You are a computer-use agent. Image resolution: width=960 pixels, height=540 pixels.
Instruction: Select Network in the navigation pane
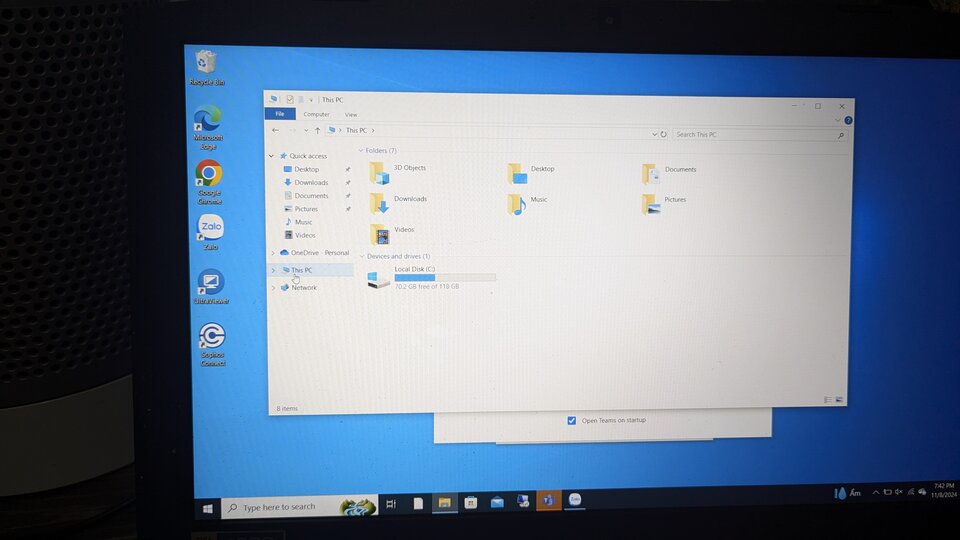point(304,287)
